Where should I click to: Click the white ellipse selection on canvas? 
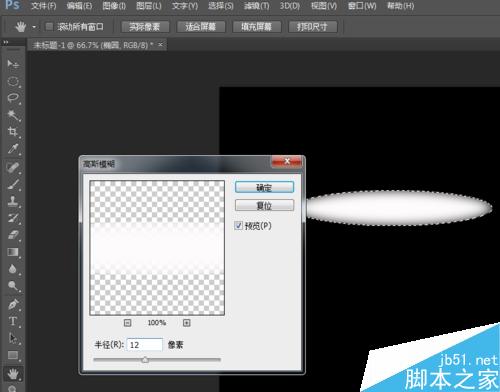pos(399,208)
